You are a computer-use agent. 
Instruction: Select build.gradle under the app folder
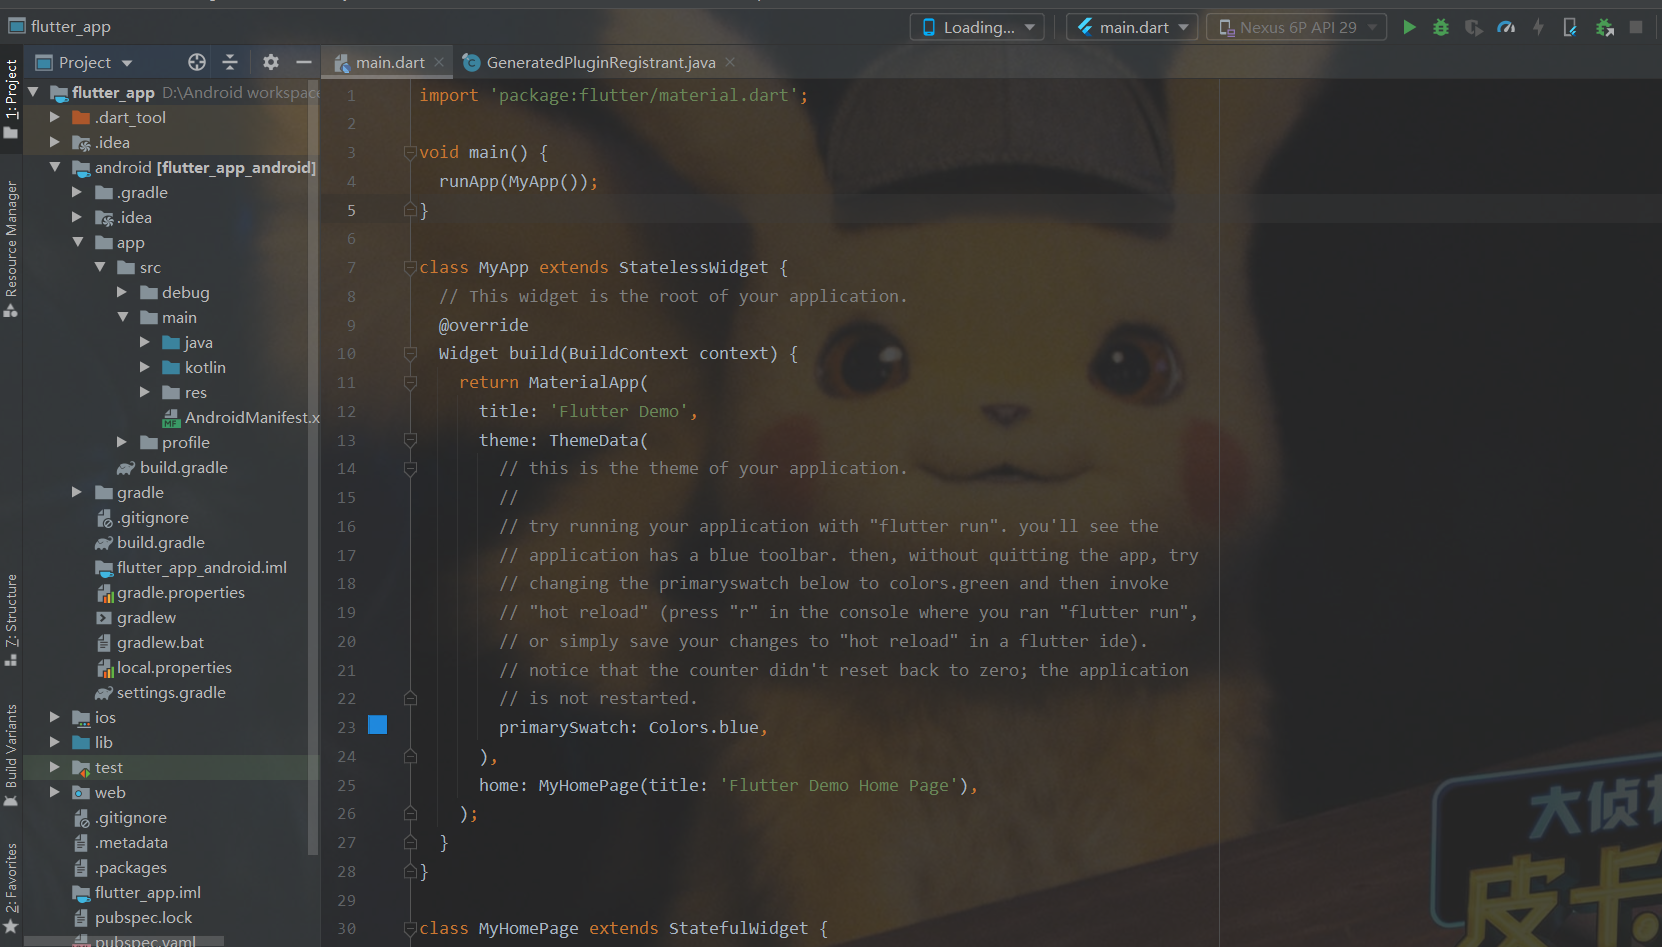(172, 467)
